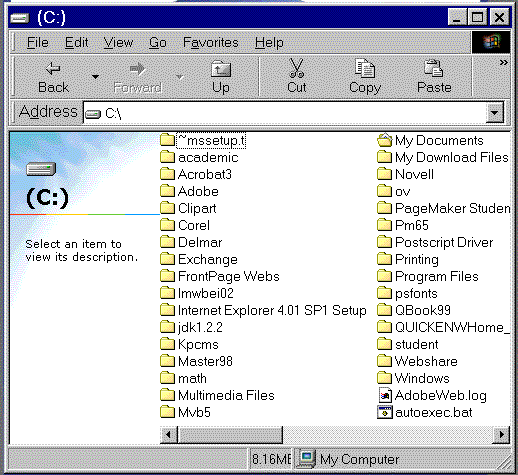
Task: Open the View menu
Action: click(118, 43)
